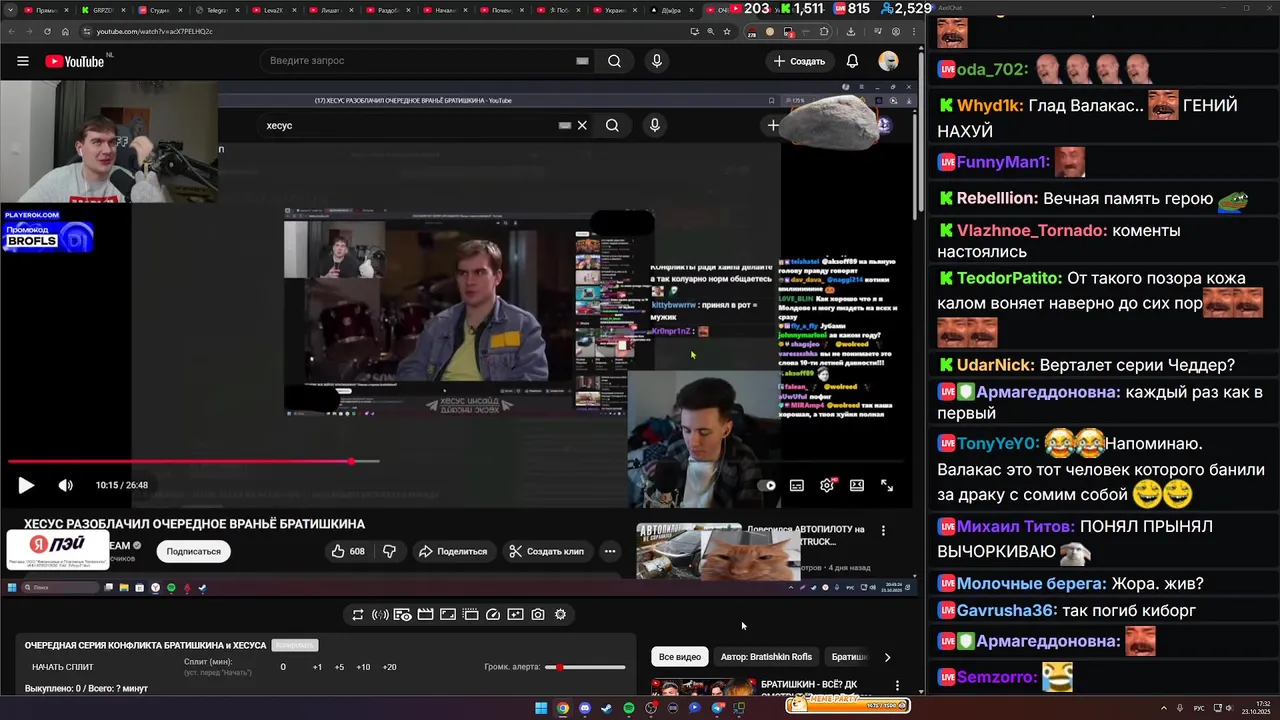
Task: Open the Windows Start button on the taskbar
Action: tap(541, 708)
